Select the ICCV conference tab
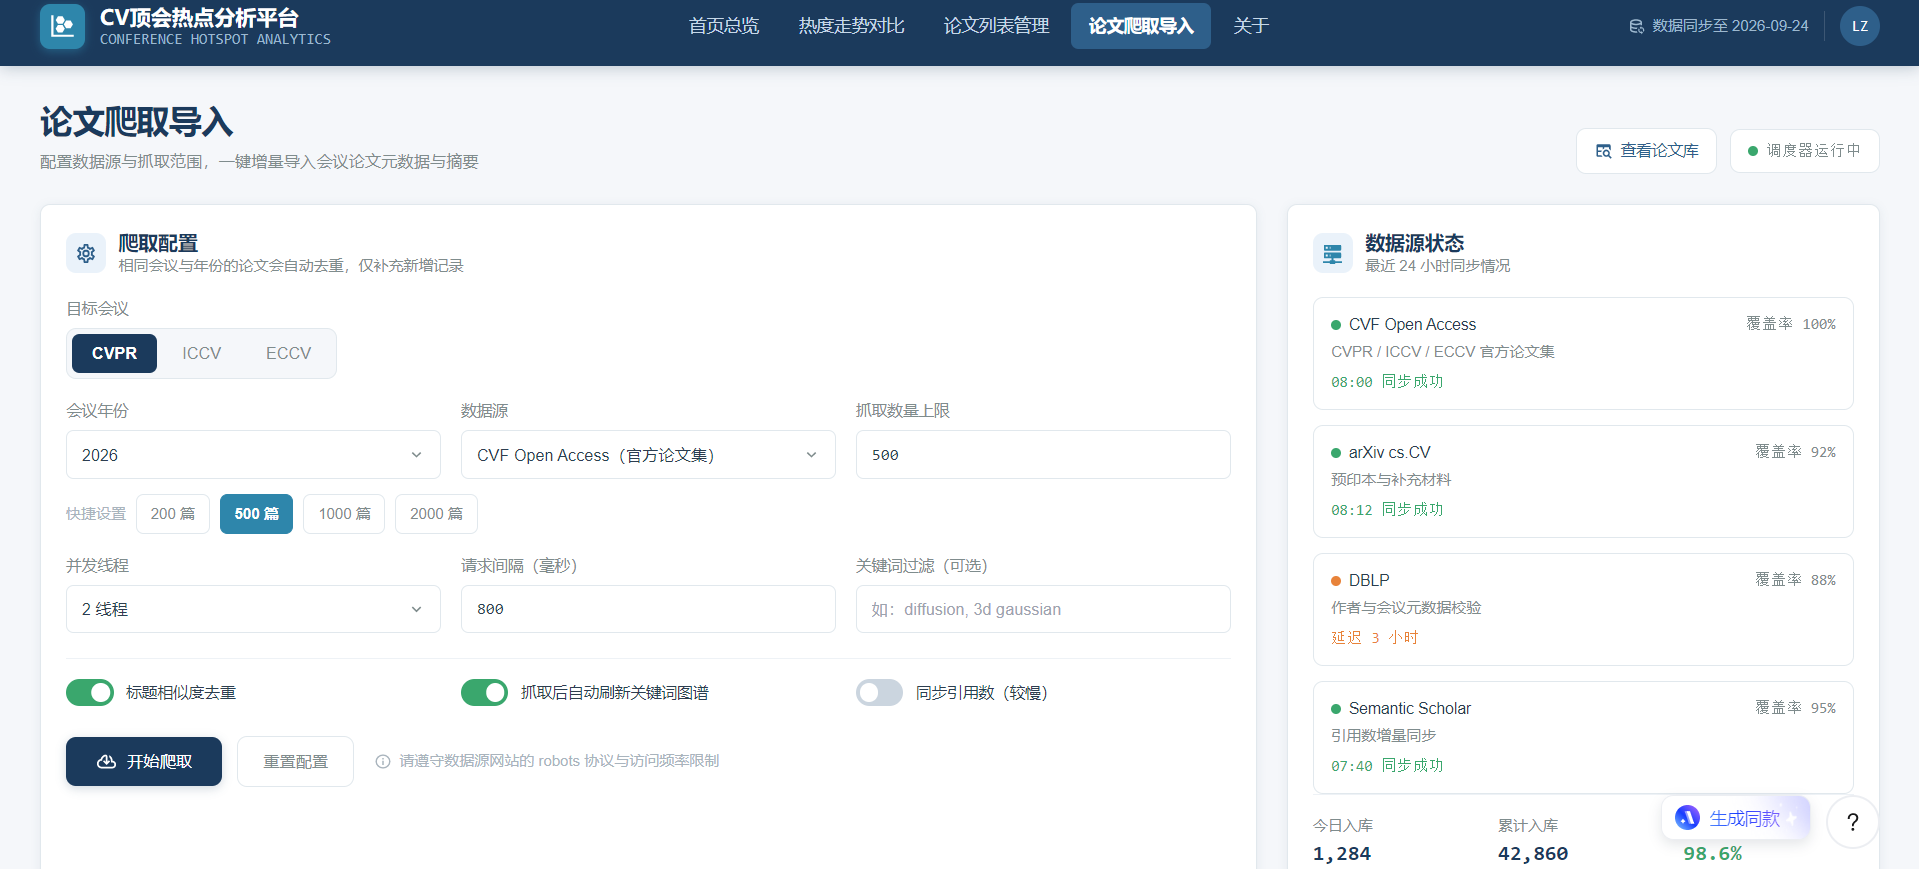The width and height of the screenshot is (1919, 869). coord(202,353)
